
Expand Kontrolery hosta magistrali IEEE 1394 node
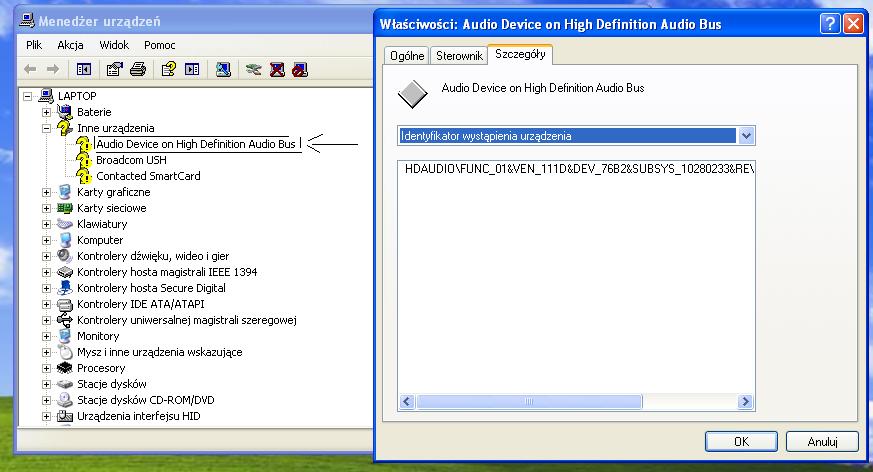(x=47, y=273)
